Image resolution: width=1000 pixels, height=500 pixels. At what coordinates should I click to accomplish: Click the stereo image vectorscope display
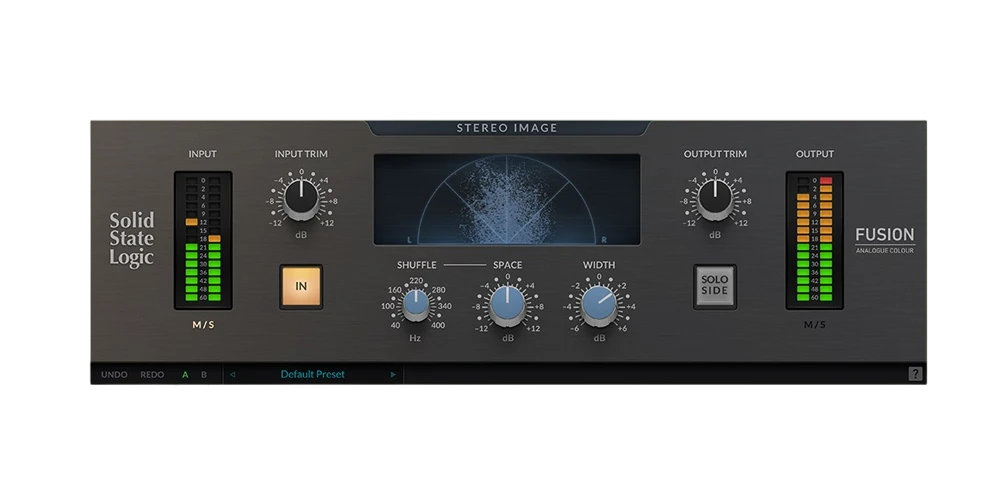click(507, 200)
